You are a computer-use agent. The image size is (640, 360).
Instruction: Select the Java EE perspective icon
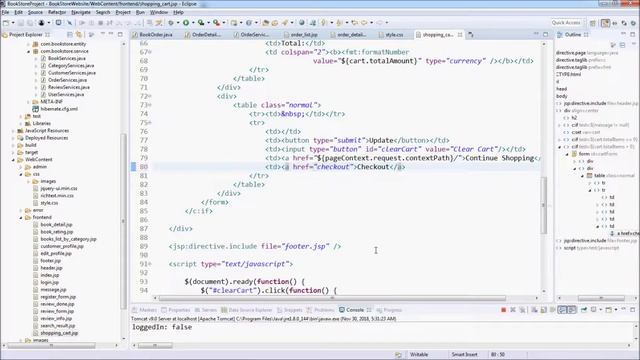(605, 23)
